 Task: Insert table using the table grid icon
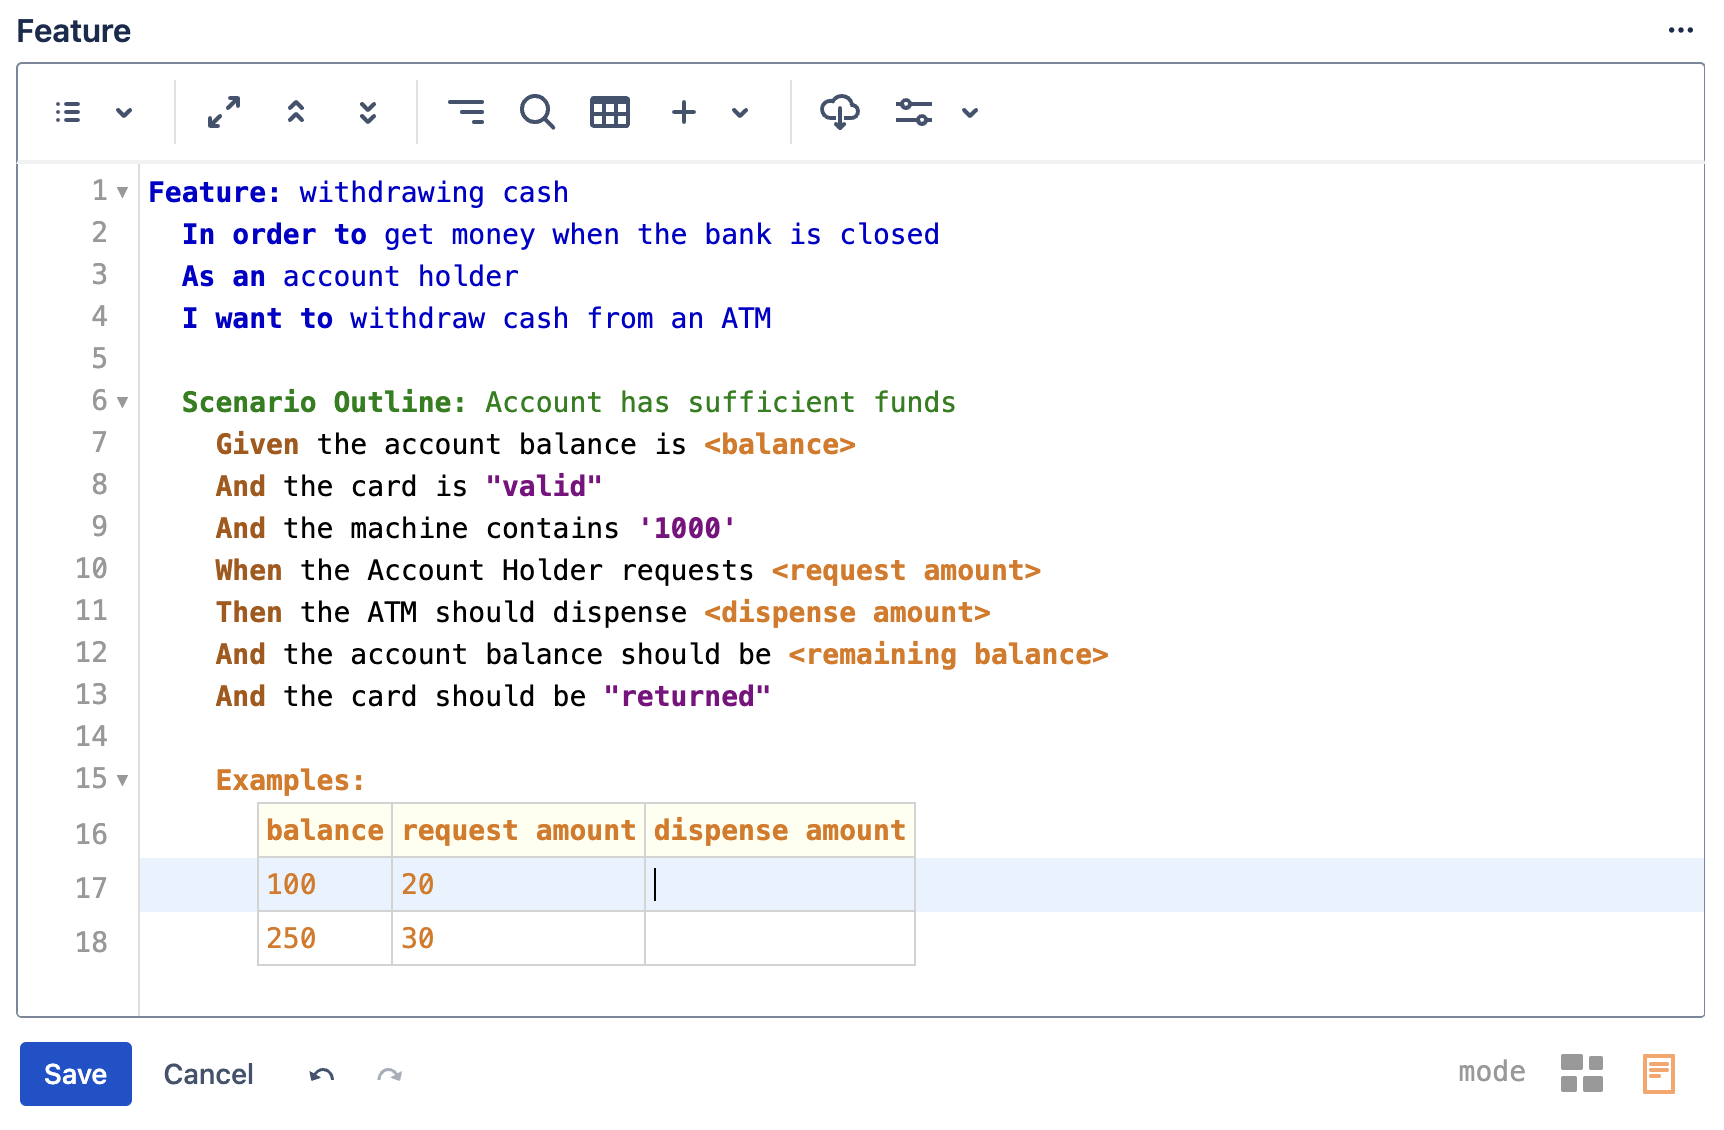click(x=610, y=112)
